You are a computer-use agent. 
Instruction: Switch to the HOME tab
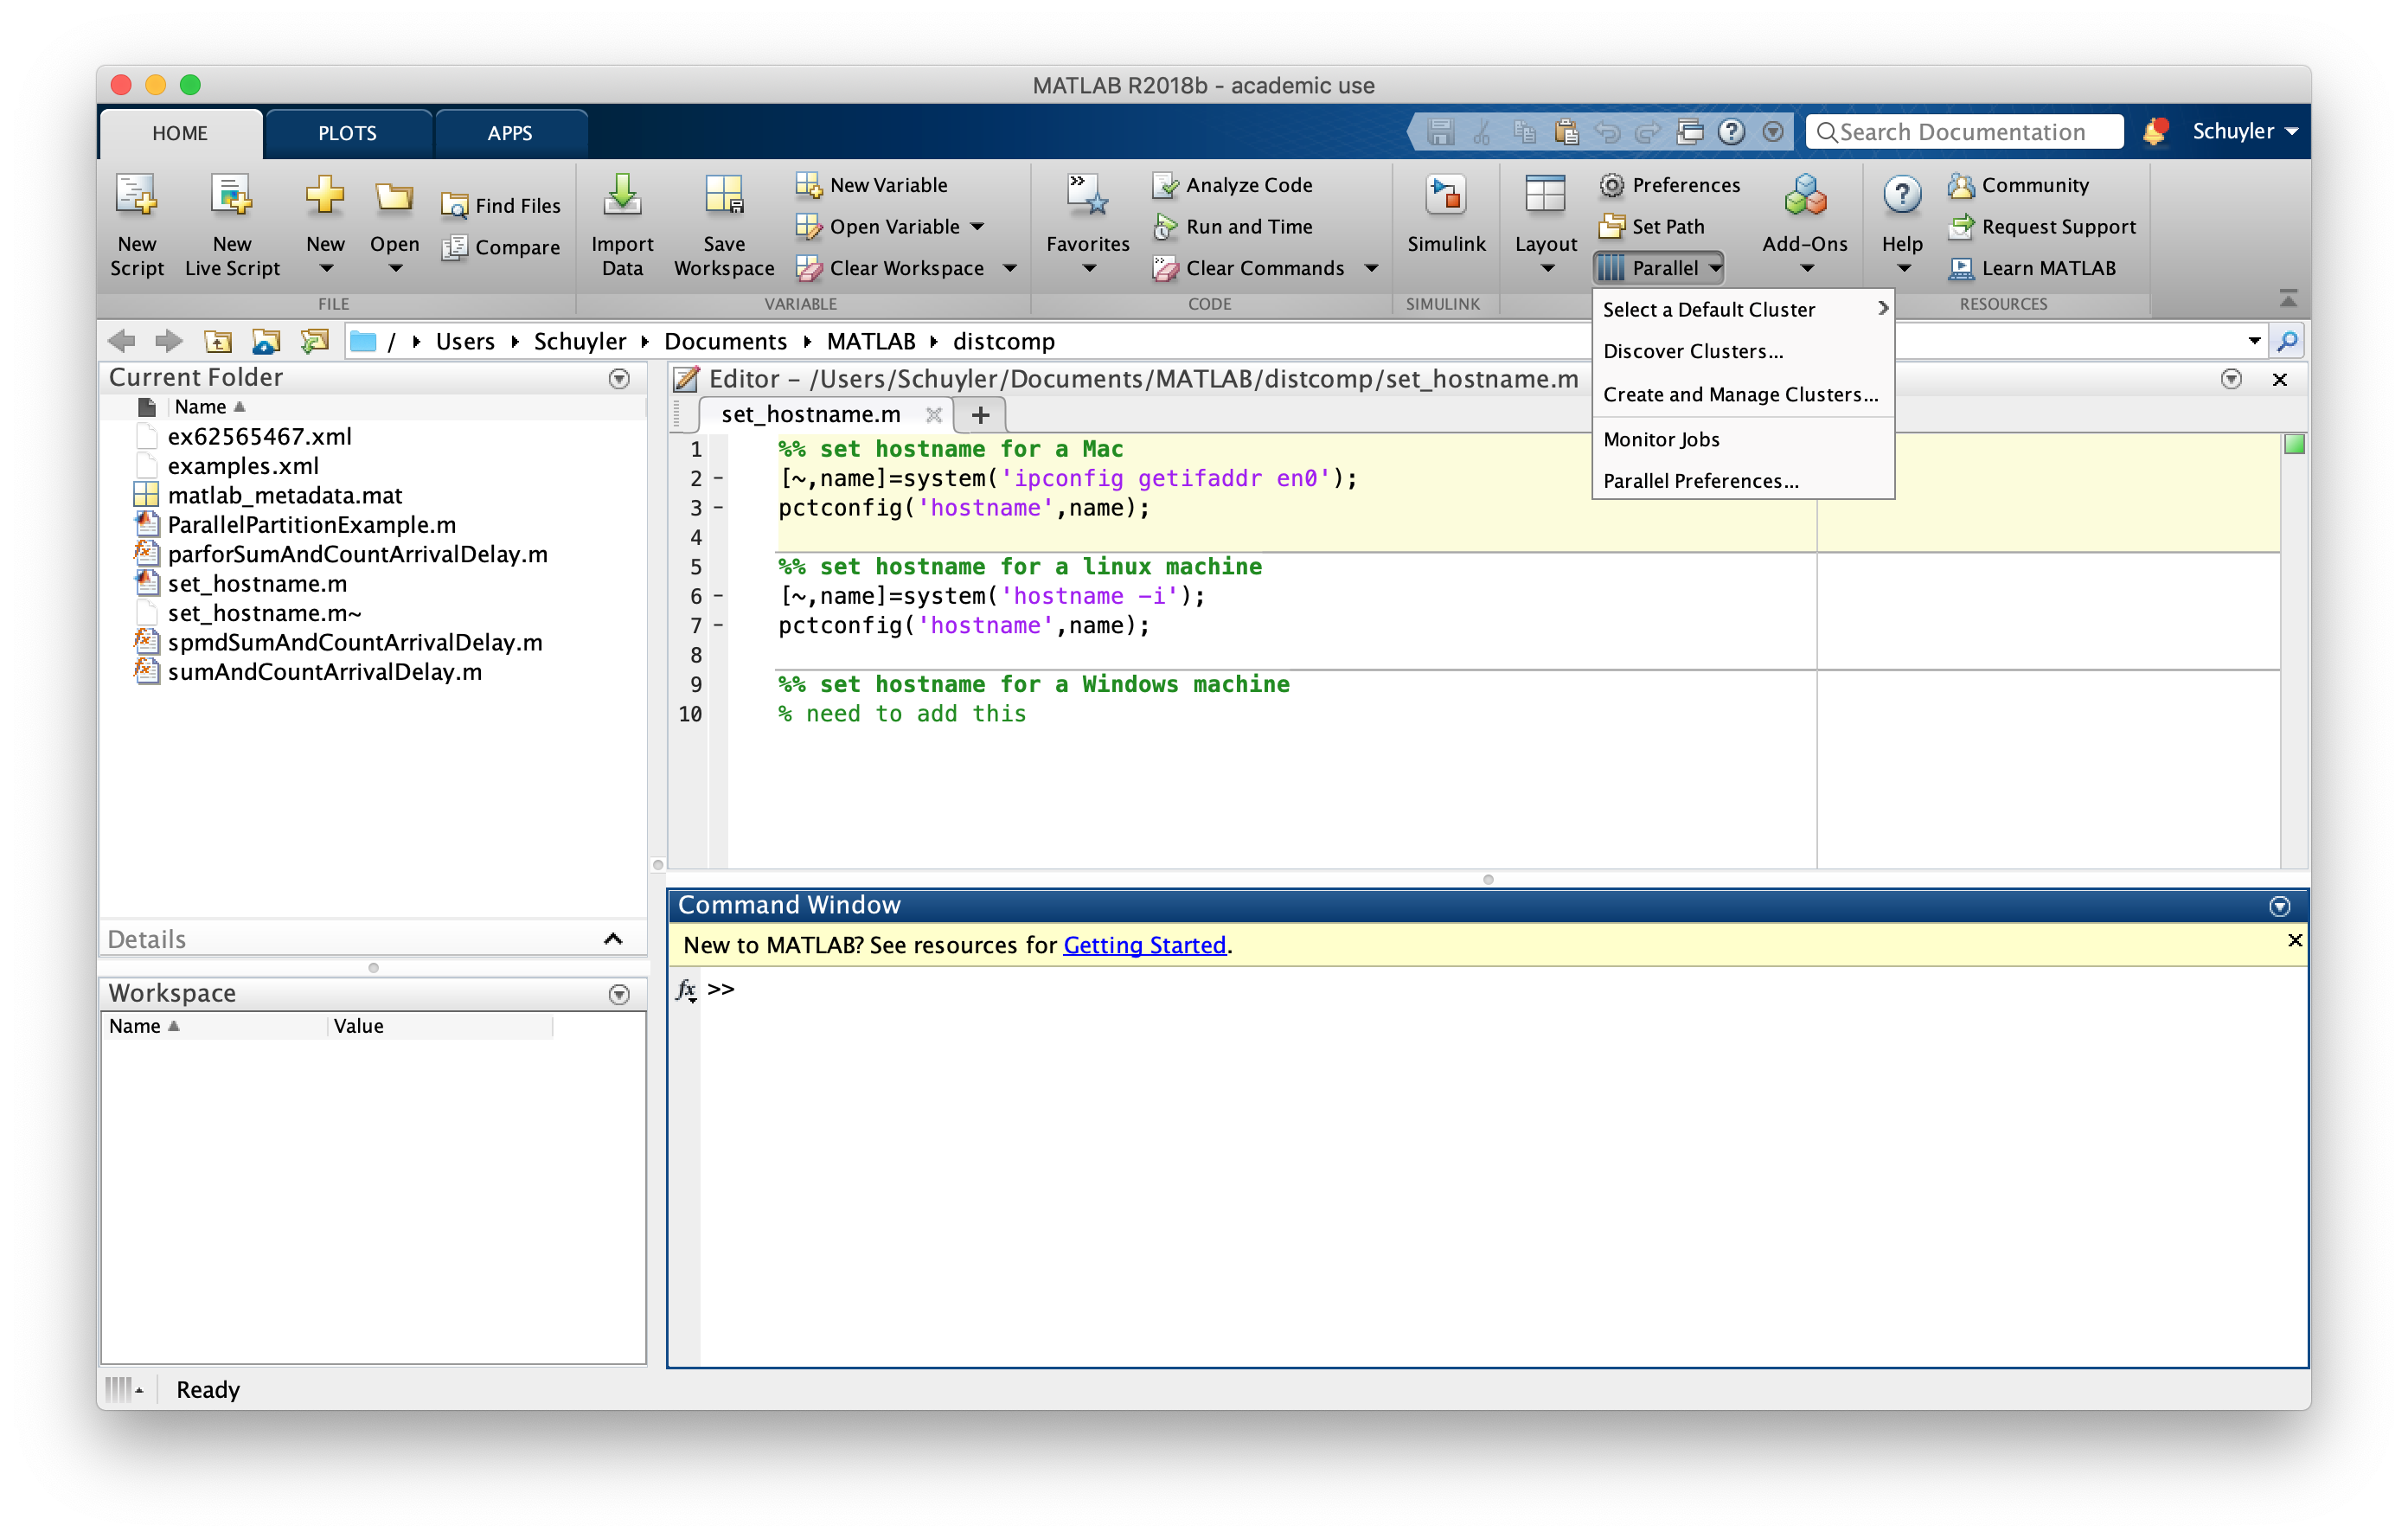[x=180, y=133]
